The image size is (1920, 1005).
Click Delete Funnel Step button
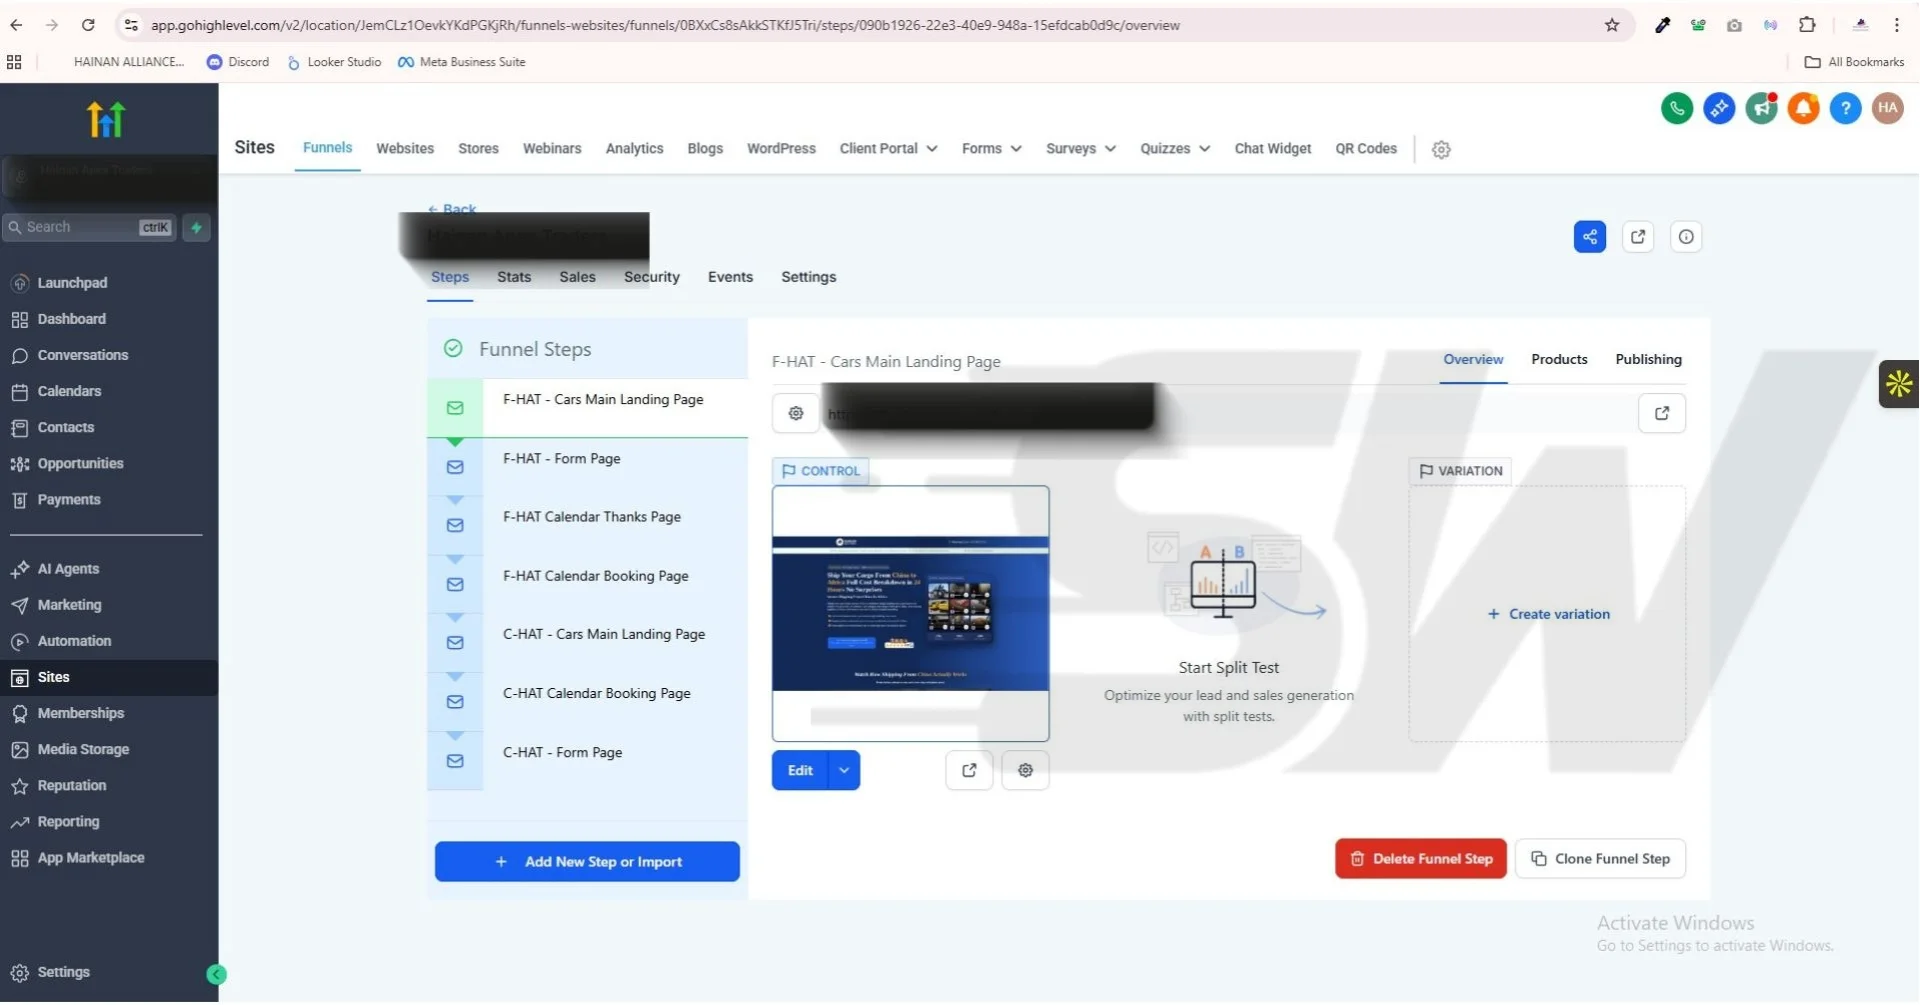pyautogui.click(x=1420, y=859)
